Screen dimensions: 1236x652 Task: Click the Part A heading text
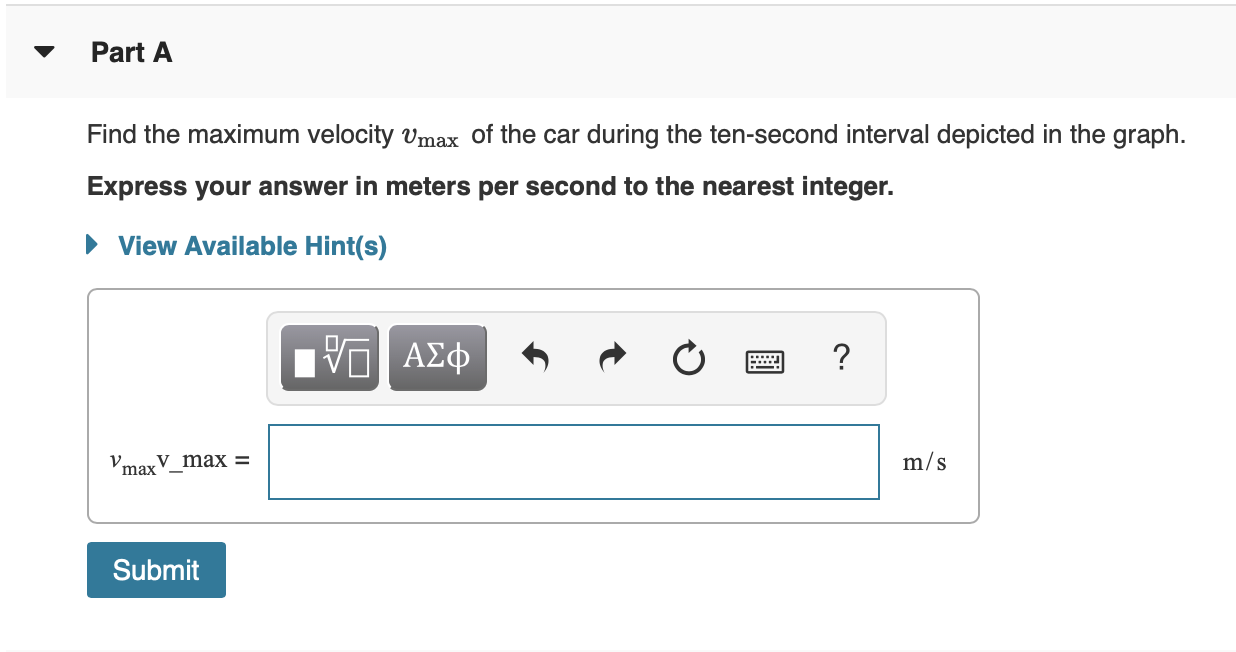(131, 52)
